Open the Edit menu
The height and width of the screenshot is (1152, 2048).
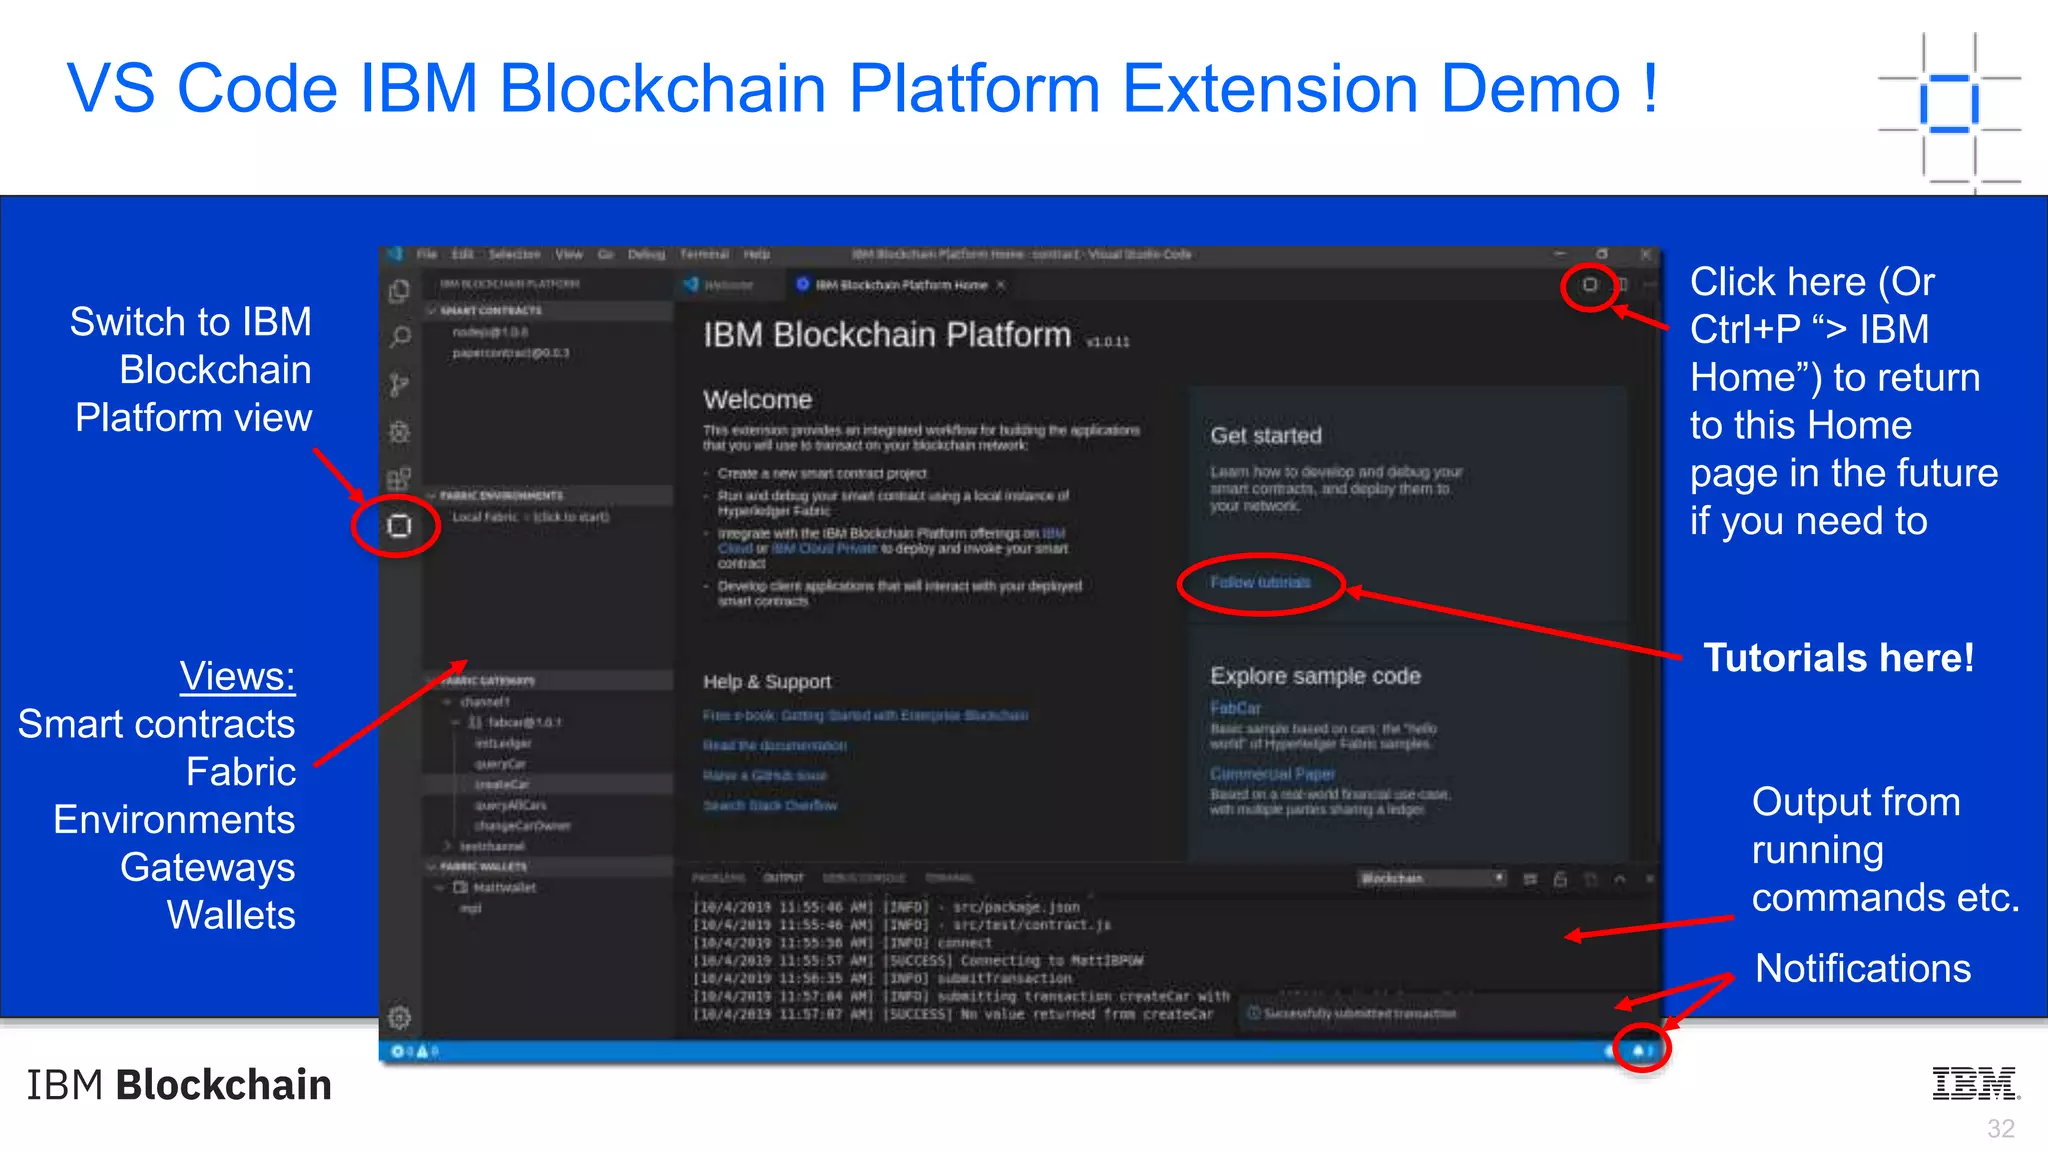(463, 254)
